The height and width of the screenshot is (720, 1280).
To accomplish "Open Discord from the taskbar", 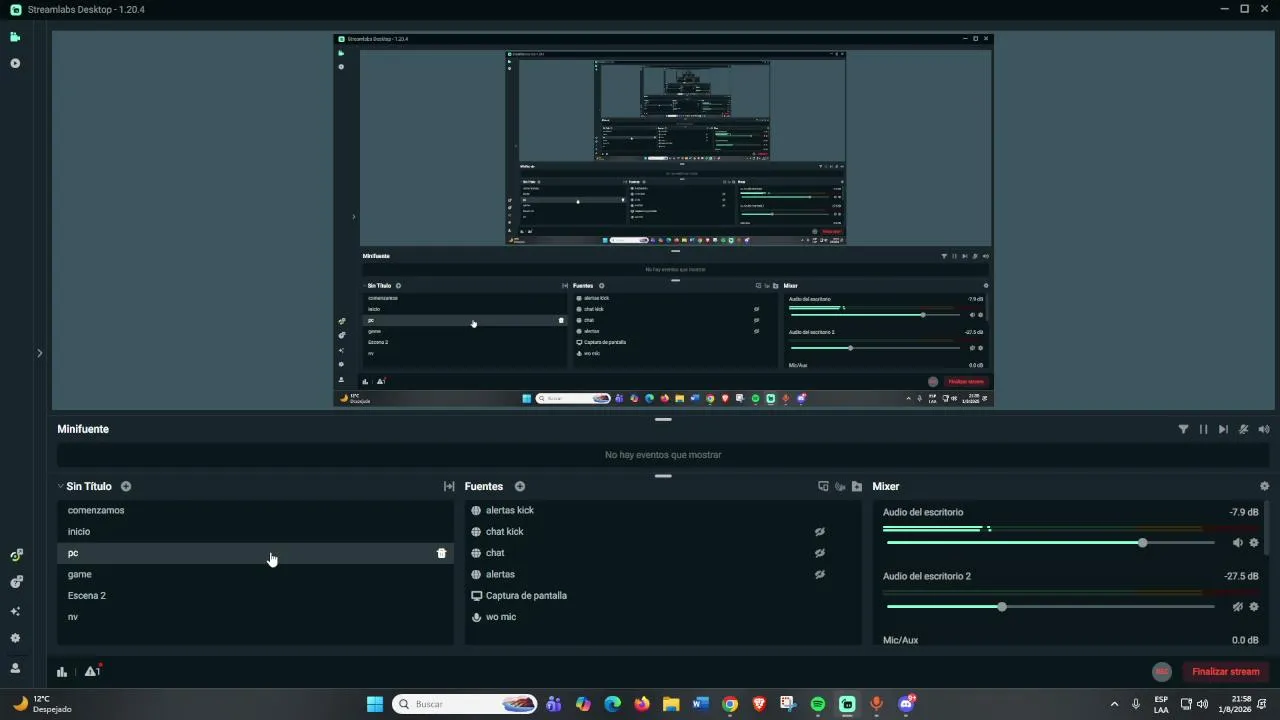I will tap(906, 704).
